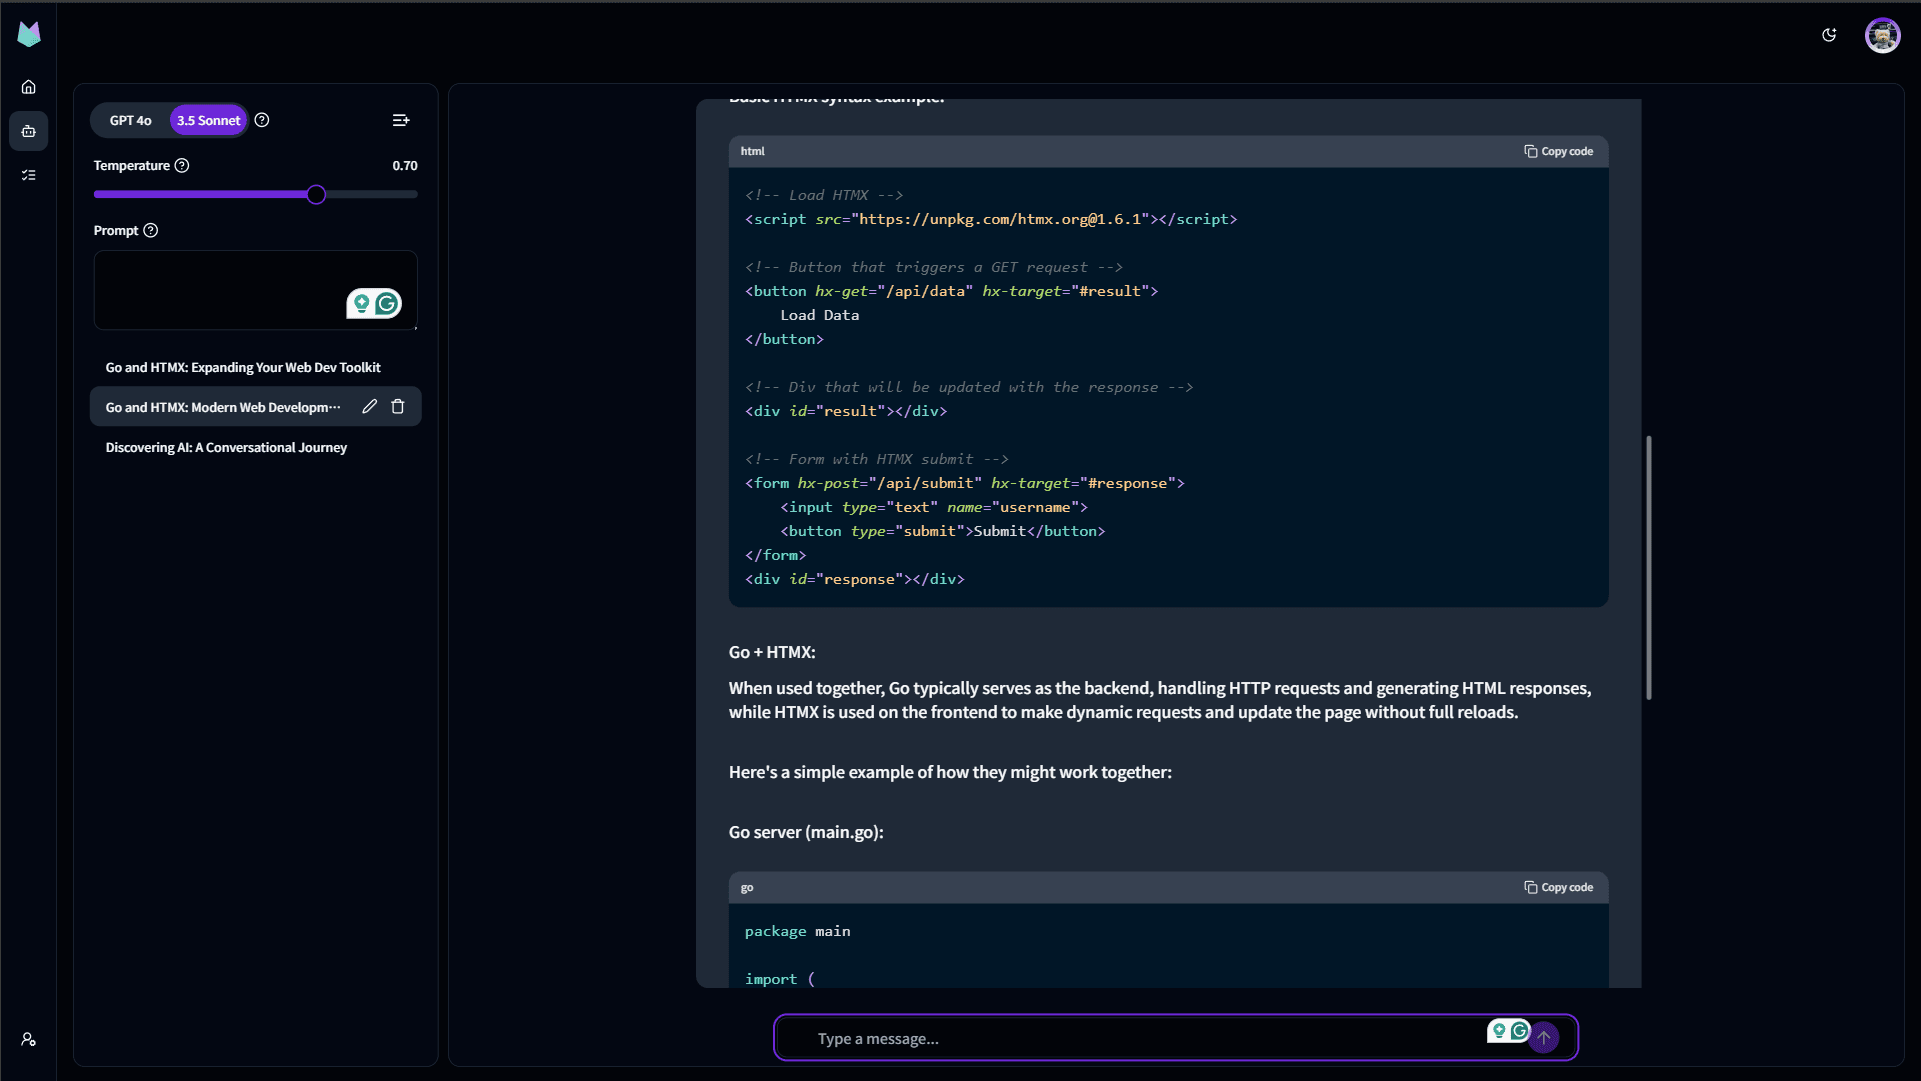
Task: Open the chatbot playground sidebar icon
Action: pyautogui.click(x=29, y=131)
